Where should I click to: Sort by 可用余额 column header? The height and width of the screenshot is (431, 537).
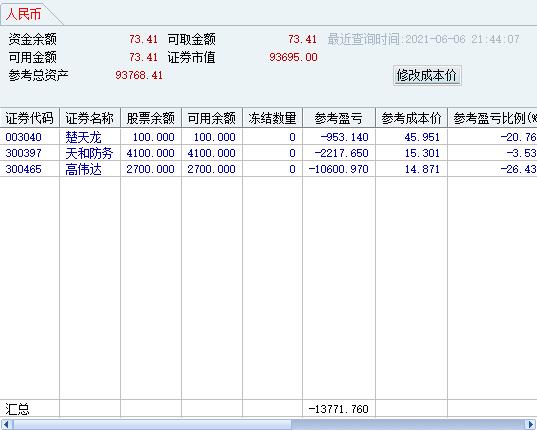[x=212, y=118]
